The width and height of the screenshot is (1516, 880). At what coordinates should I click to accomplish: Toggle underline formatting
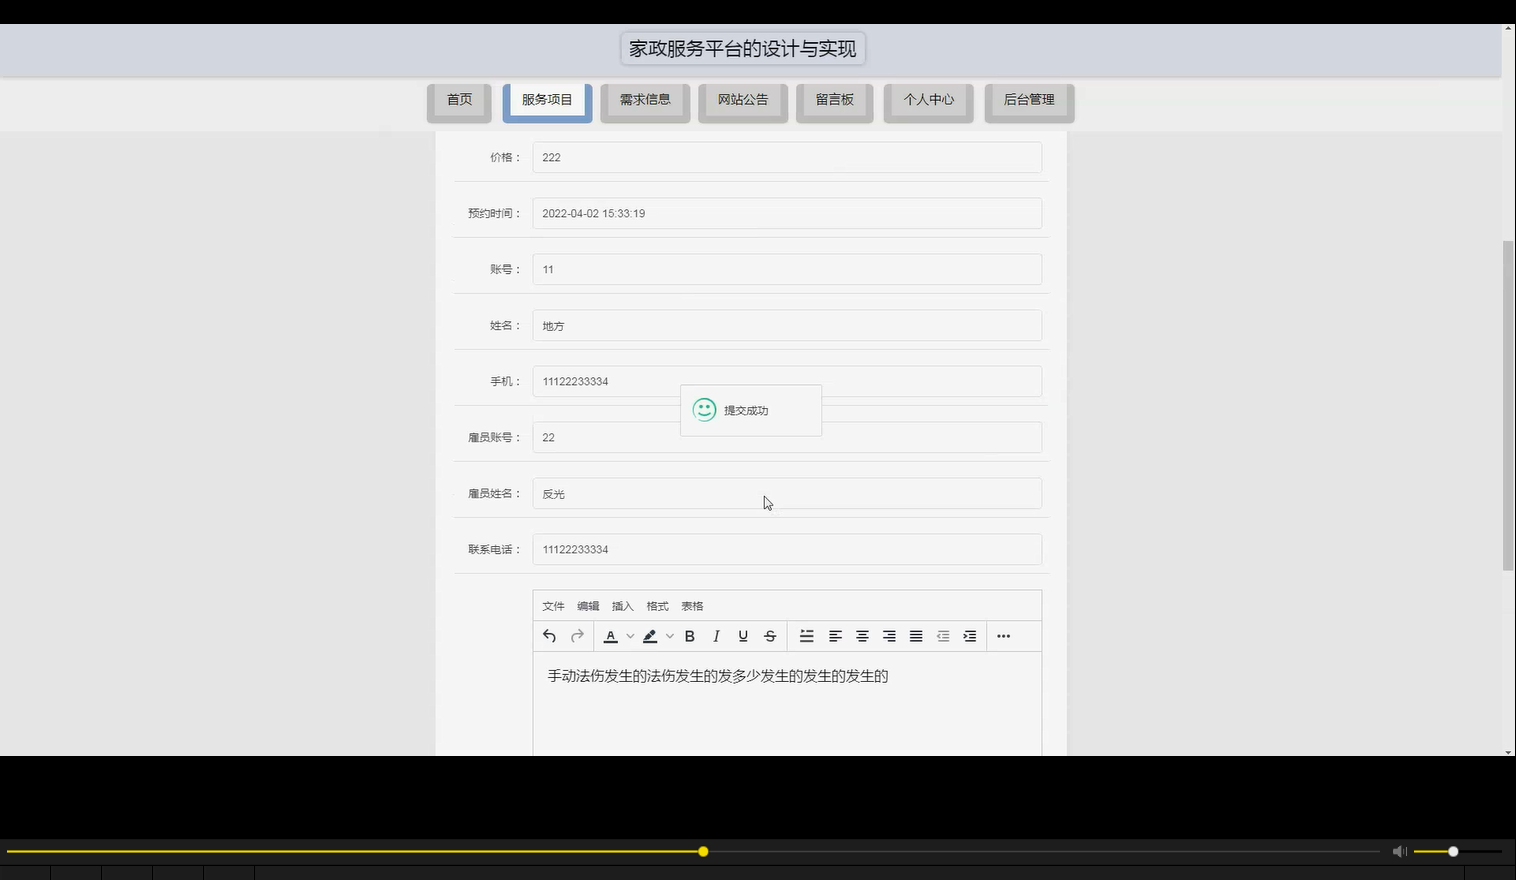[x=743, y=636]
